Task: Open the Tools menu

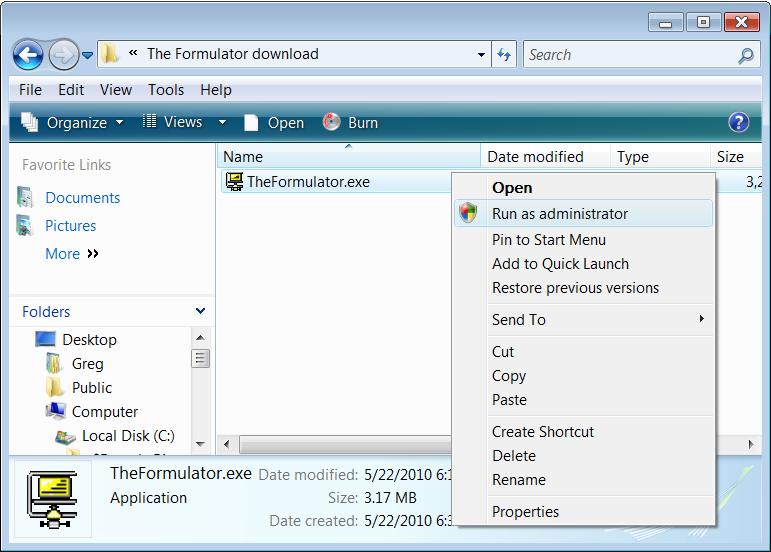Action: [x=166, y=90]
